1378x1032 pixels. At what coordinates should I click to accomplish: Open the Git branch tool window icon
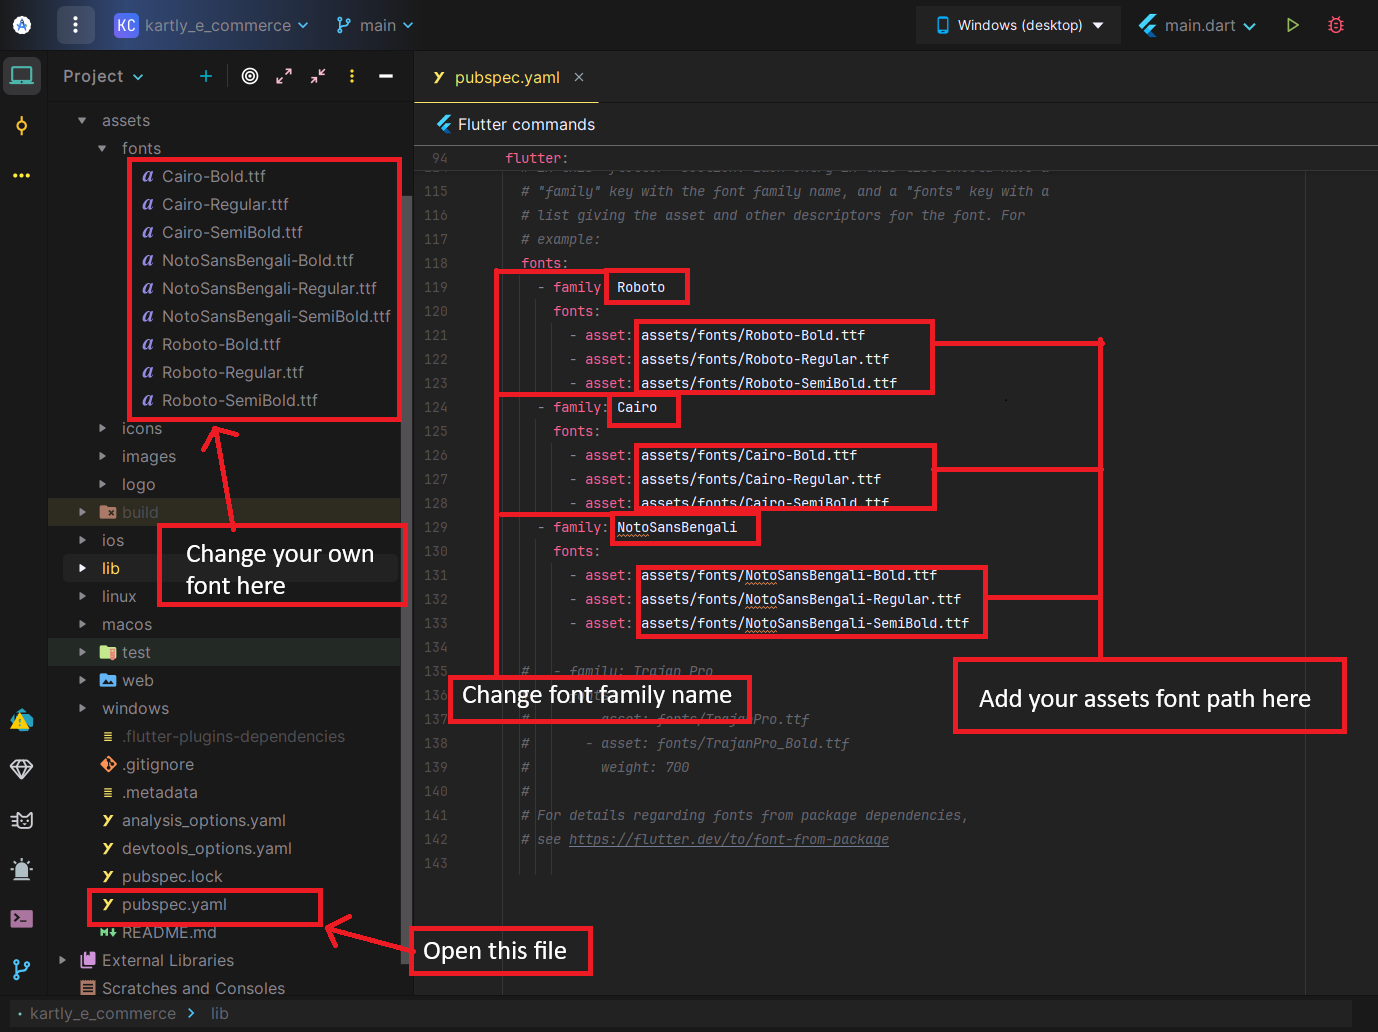coord(22,969)
